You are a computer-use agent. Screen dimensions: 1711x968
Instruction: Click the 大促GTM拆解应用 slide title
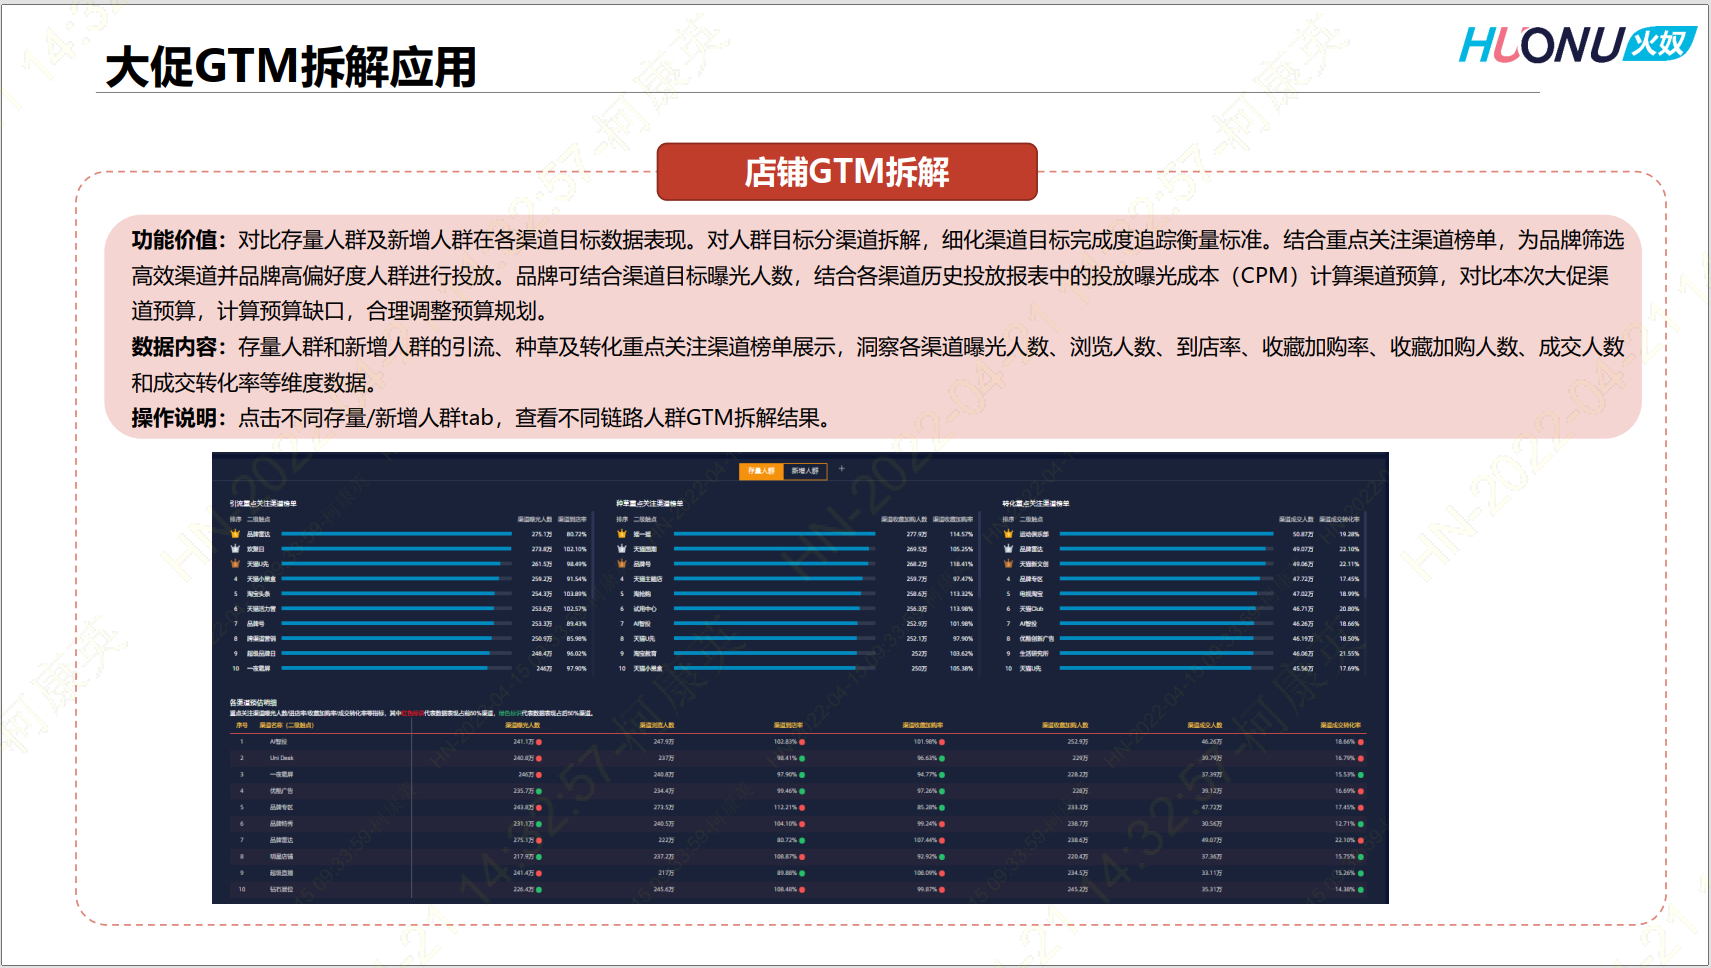pos(291,67)
